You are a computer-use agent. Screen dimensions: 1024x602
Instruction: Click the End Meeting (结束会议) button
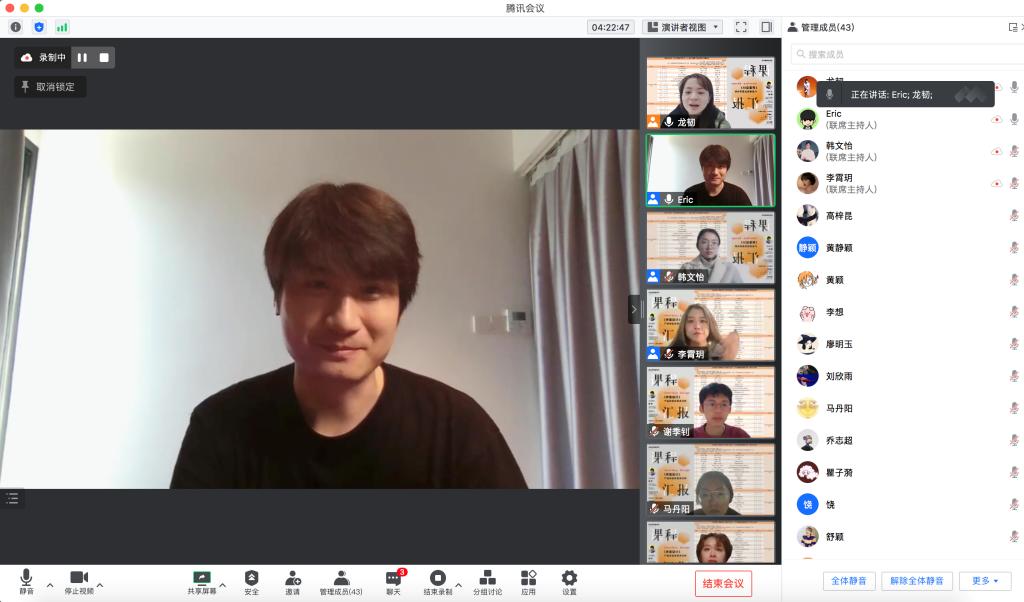(x=723, y=584)
